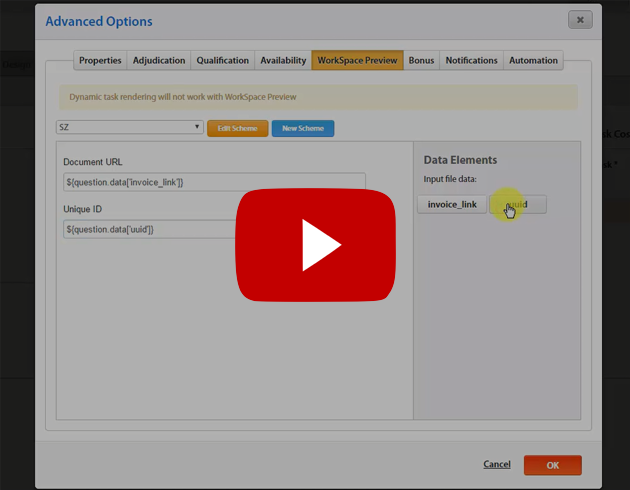630x490 pixels.
Task: Click the Data Elements heading
Action: coord(460,160)
